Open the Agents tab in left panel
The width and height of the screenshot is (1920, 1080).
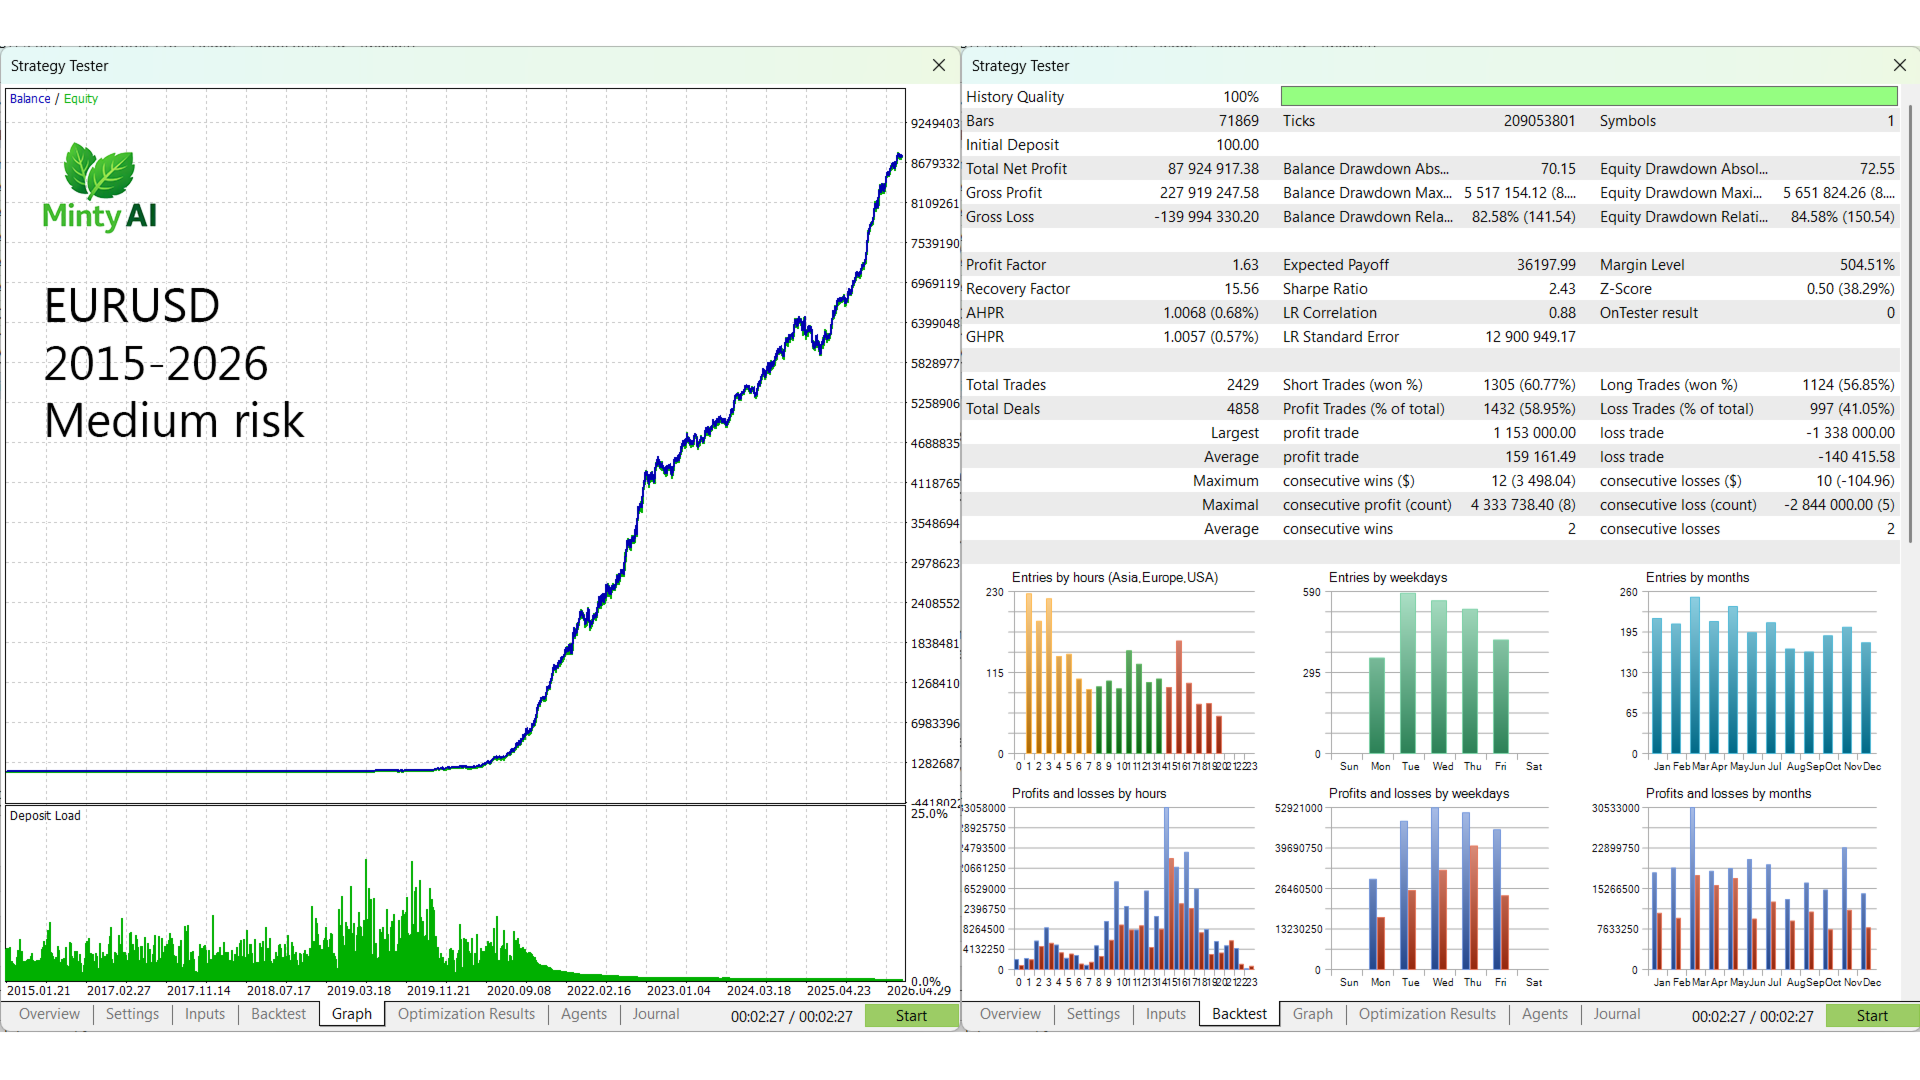[x=584, y=1014]
